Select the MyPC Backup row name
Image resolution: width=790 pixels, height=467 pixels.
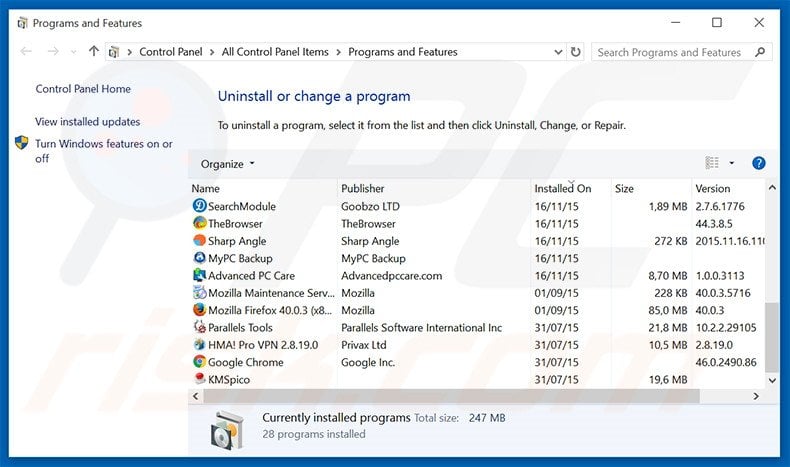pyautogui.click(x=240, y=258)
